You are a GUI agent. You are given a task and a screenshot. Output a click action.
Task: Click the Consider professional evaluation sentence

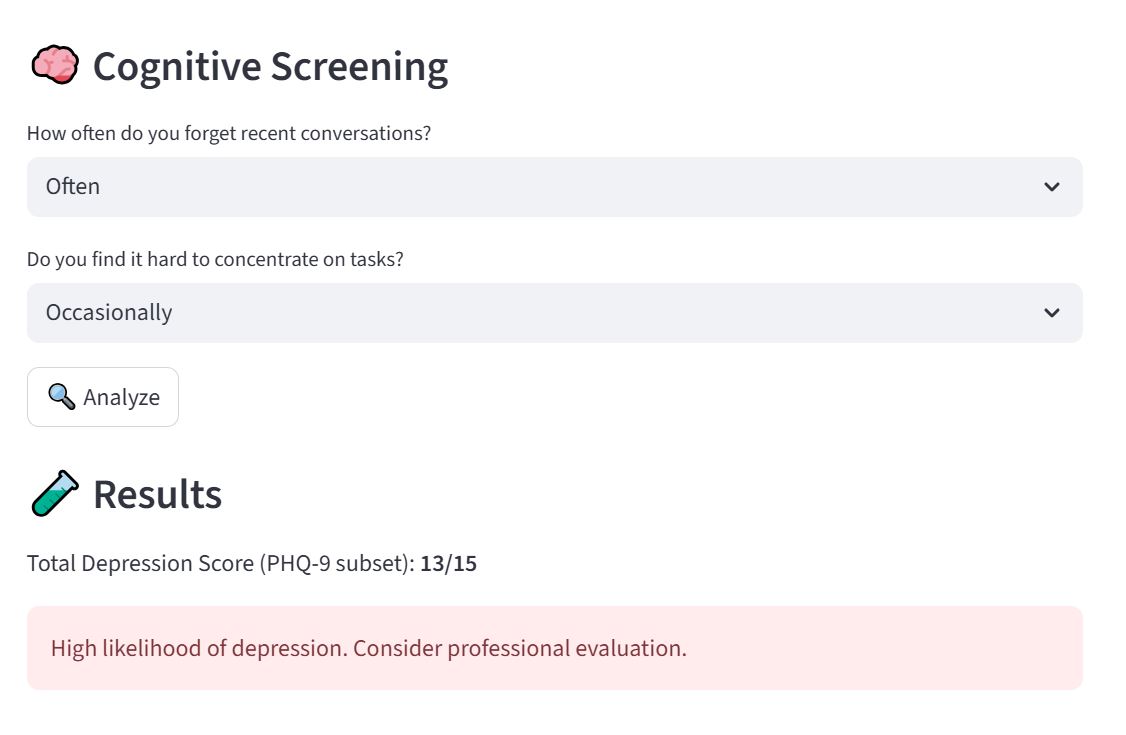tap(520, 648)
